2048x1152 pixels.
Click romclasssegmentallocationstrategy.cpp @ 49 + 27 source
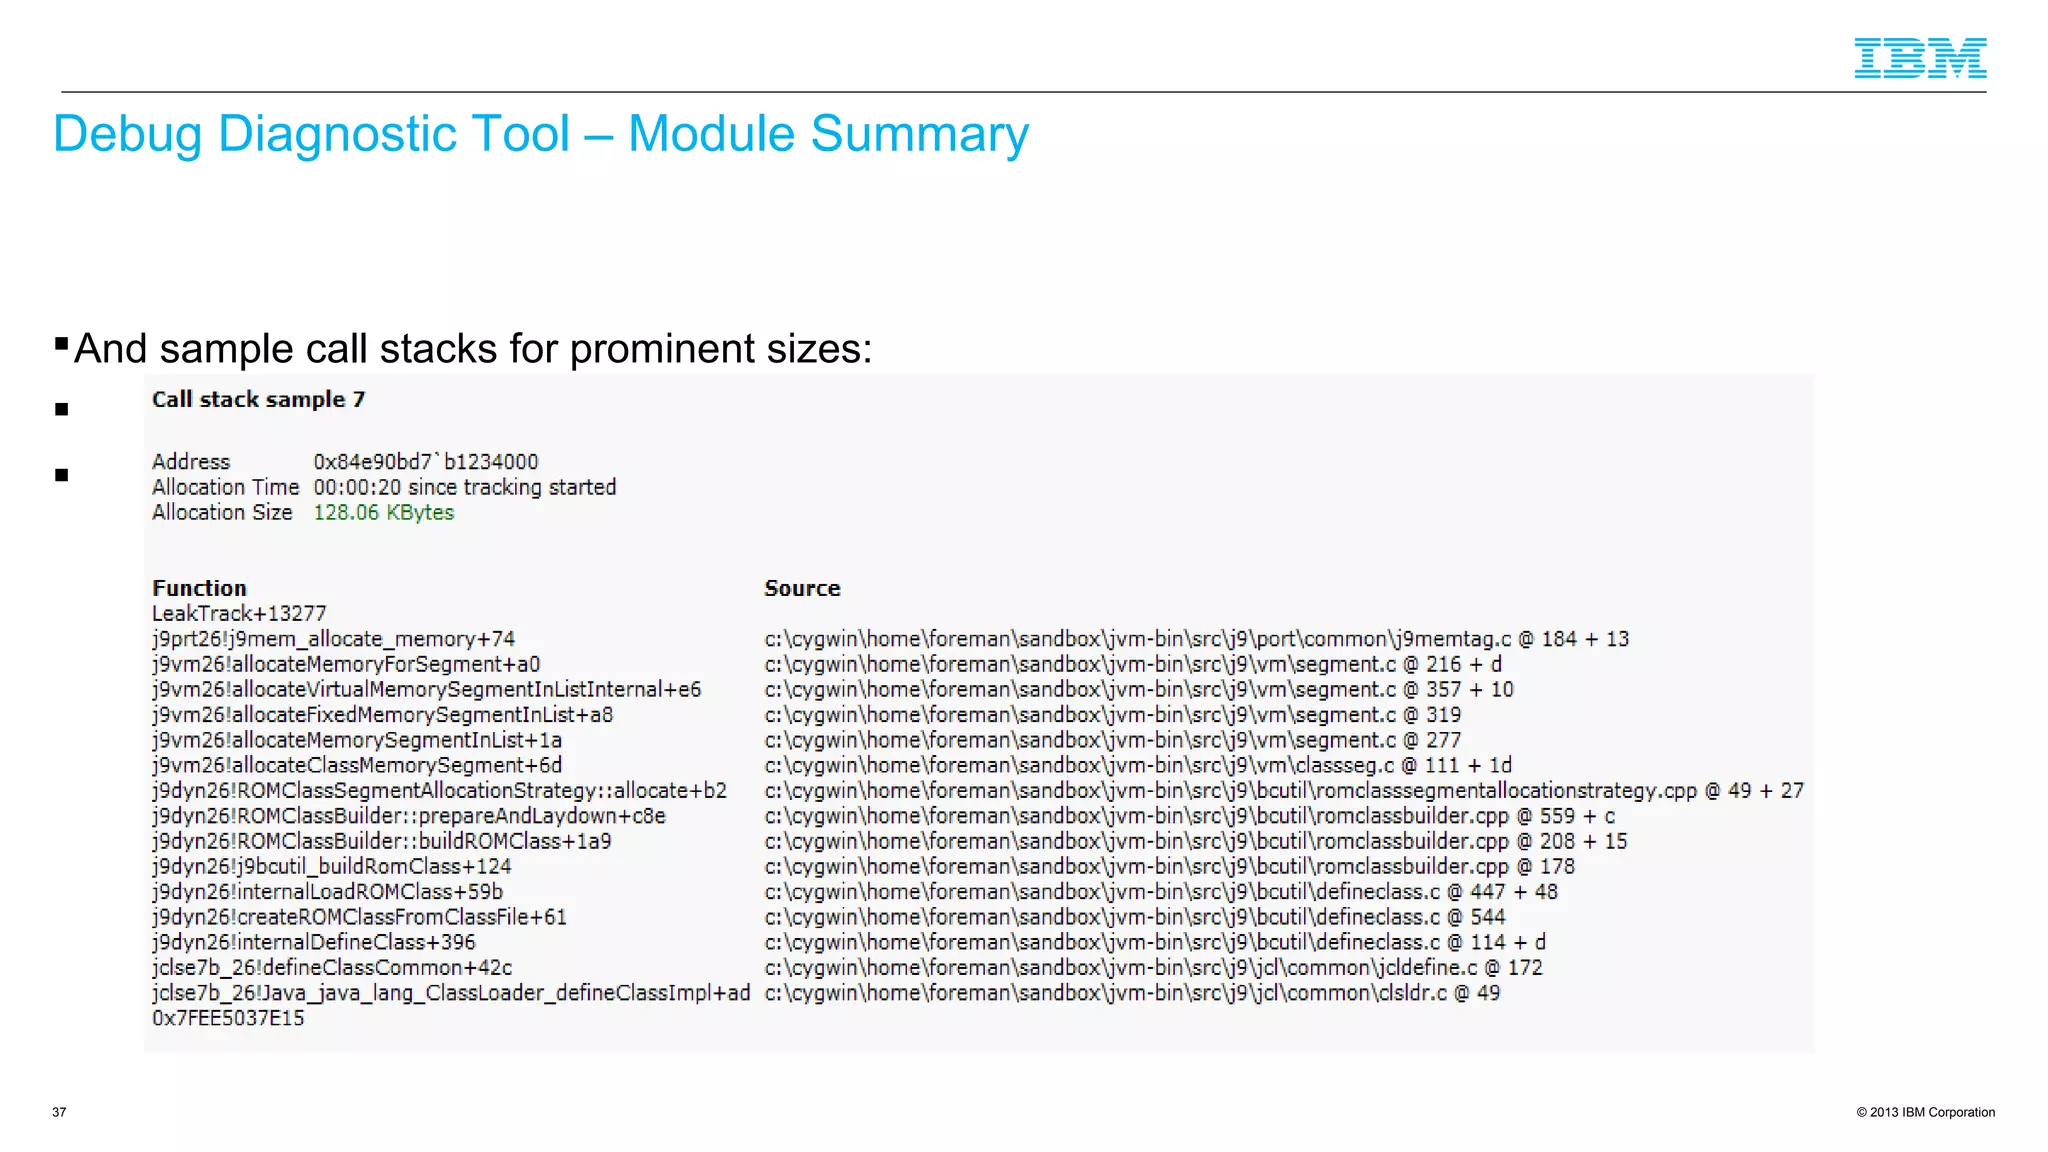point(1285,790)
